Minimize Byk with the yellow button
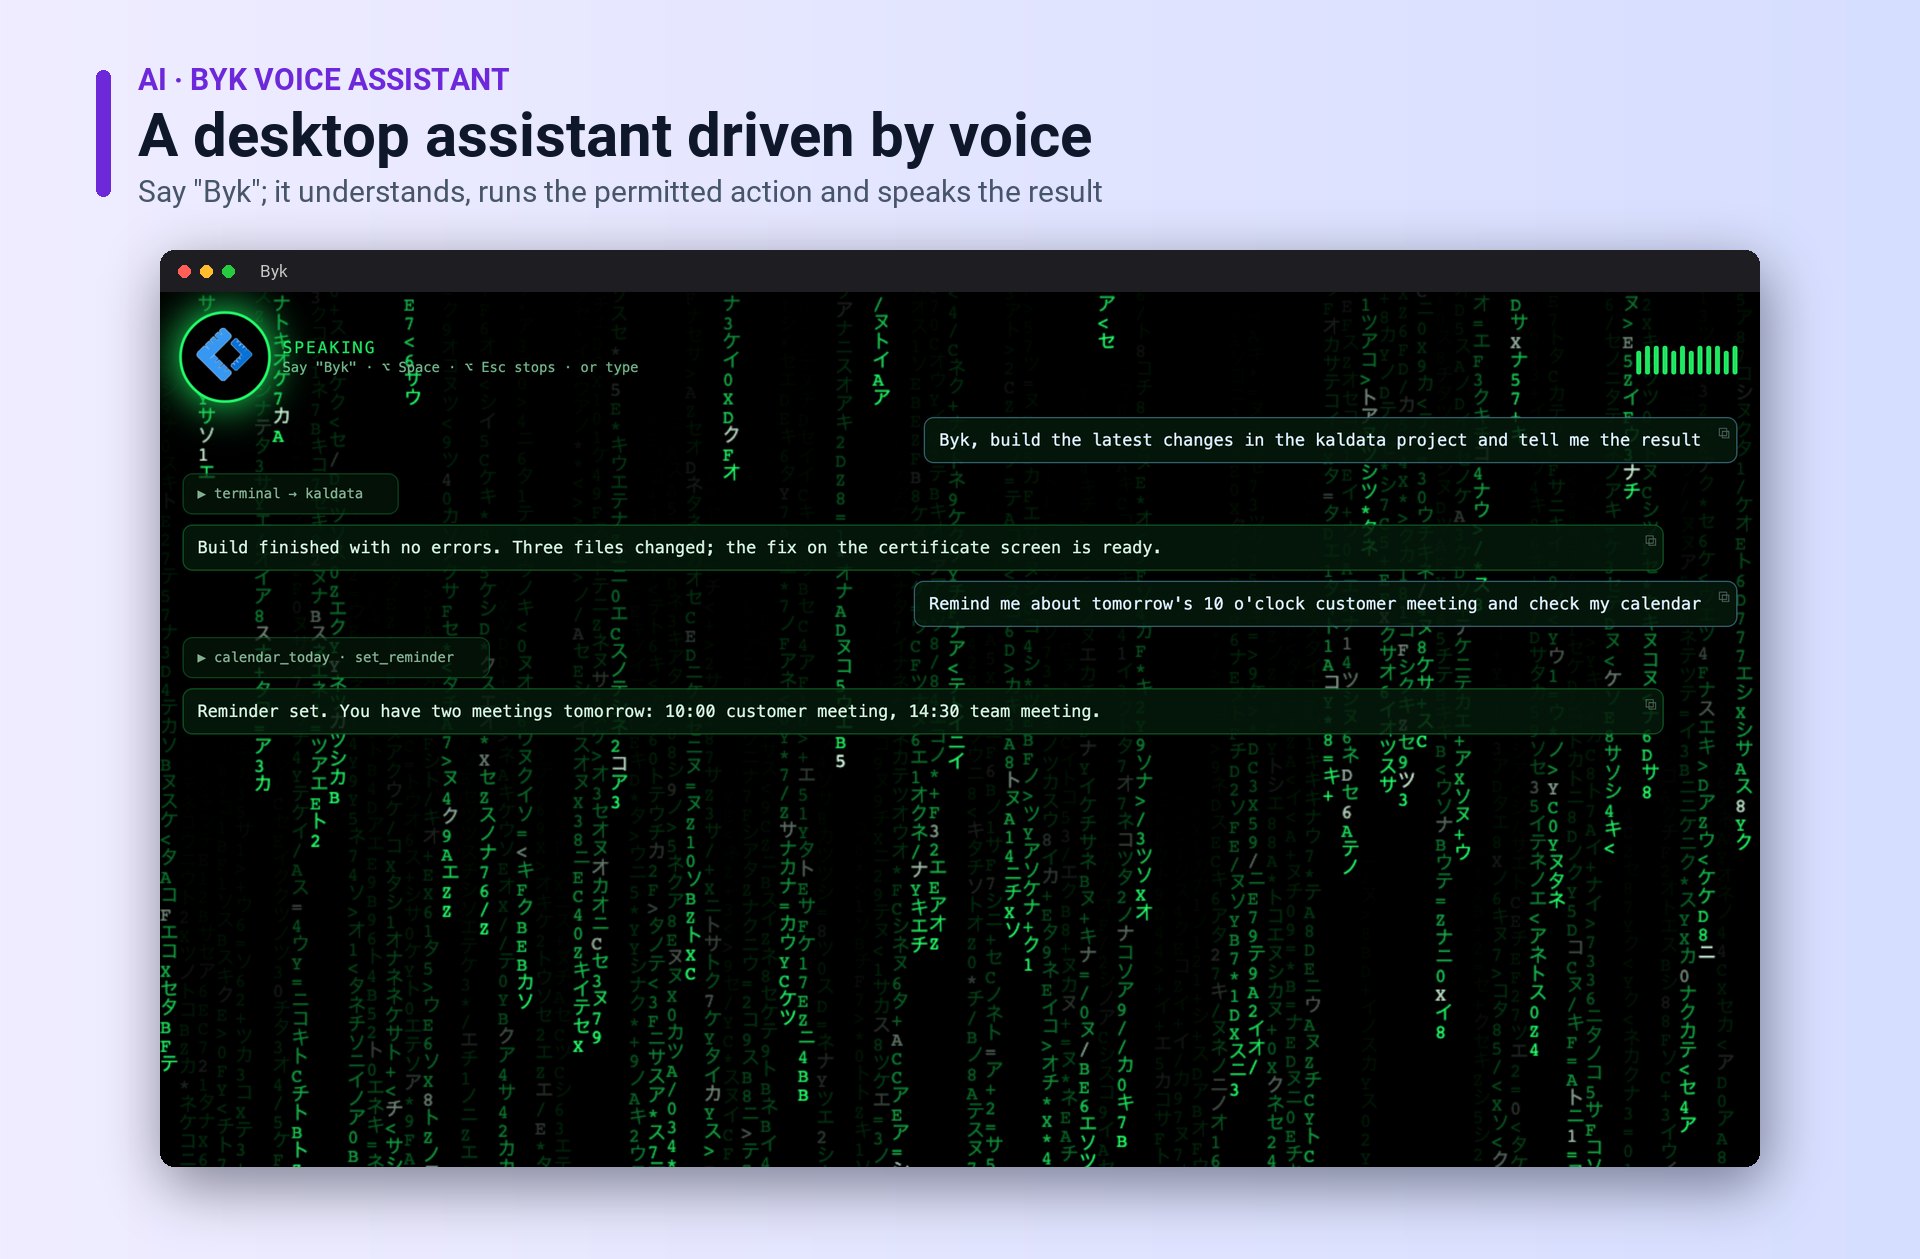This screenshot has height=1259, width=1920. click(206, 271)
